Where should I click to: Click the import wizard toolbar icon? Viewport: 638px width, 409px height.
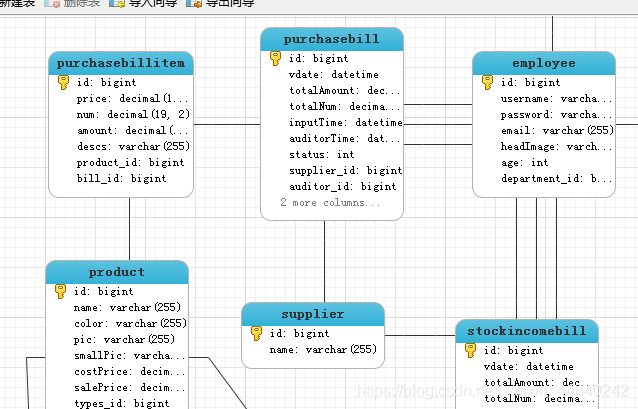[x=117, y=3]
